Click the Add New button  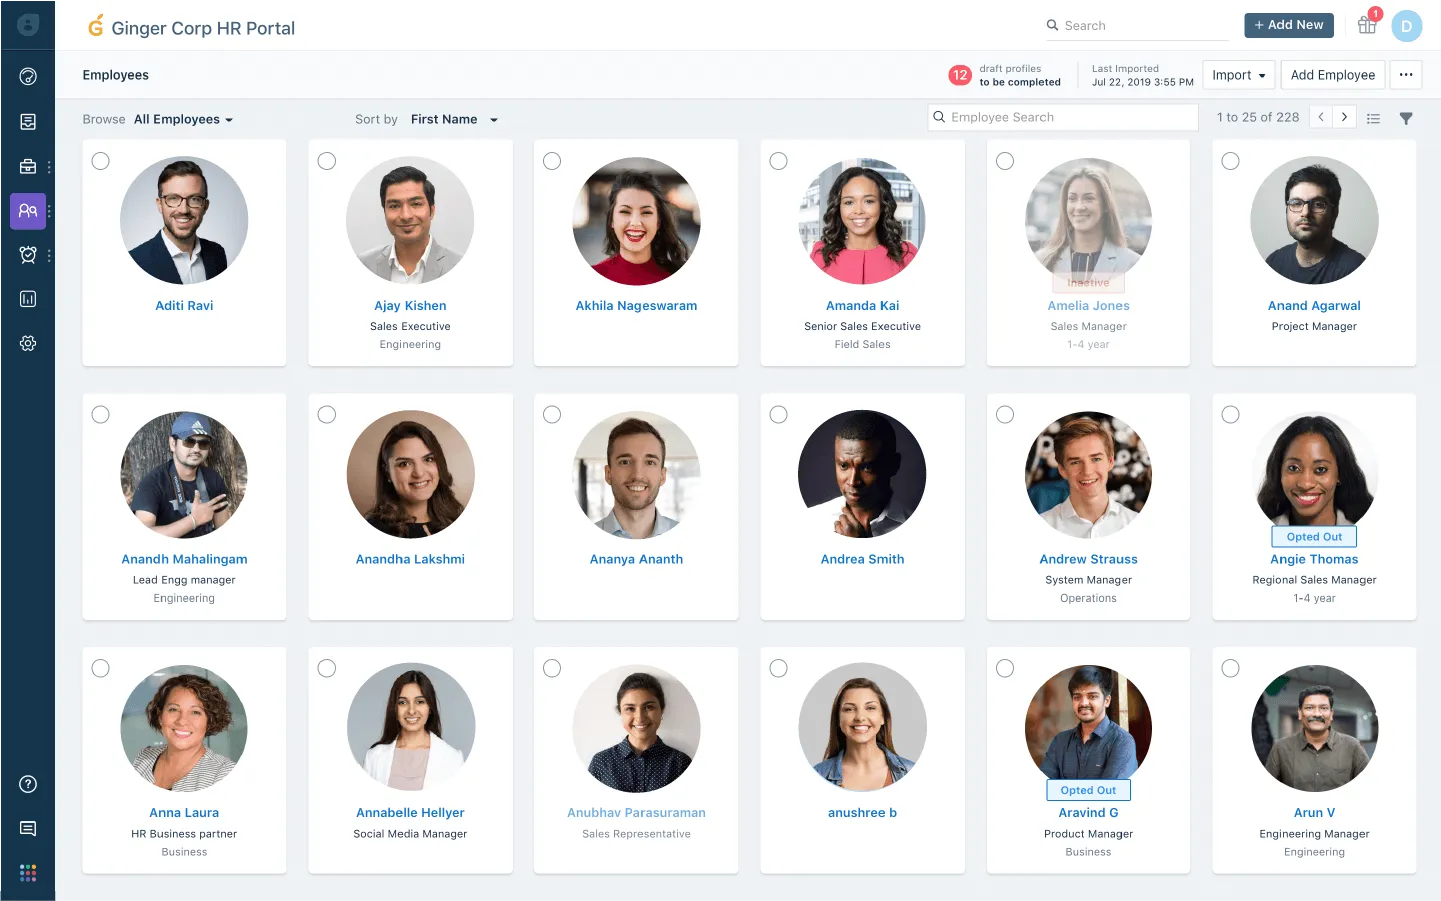(x=1289, y=25)
